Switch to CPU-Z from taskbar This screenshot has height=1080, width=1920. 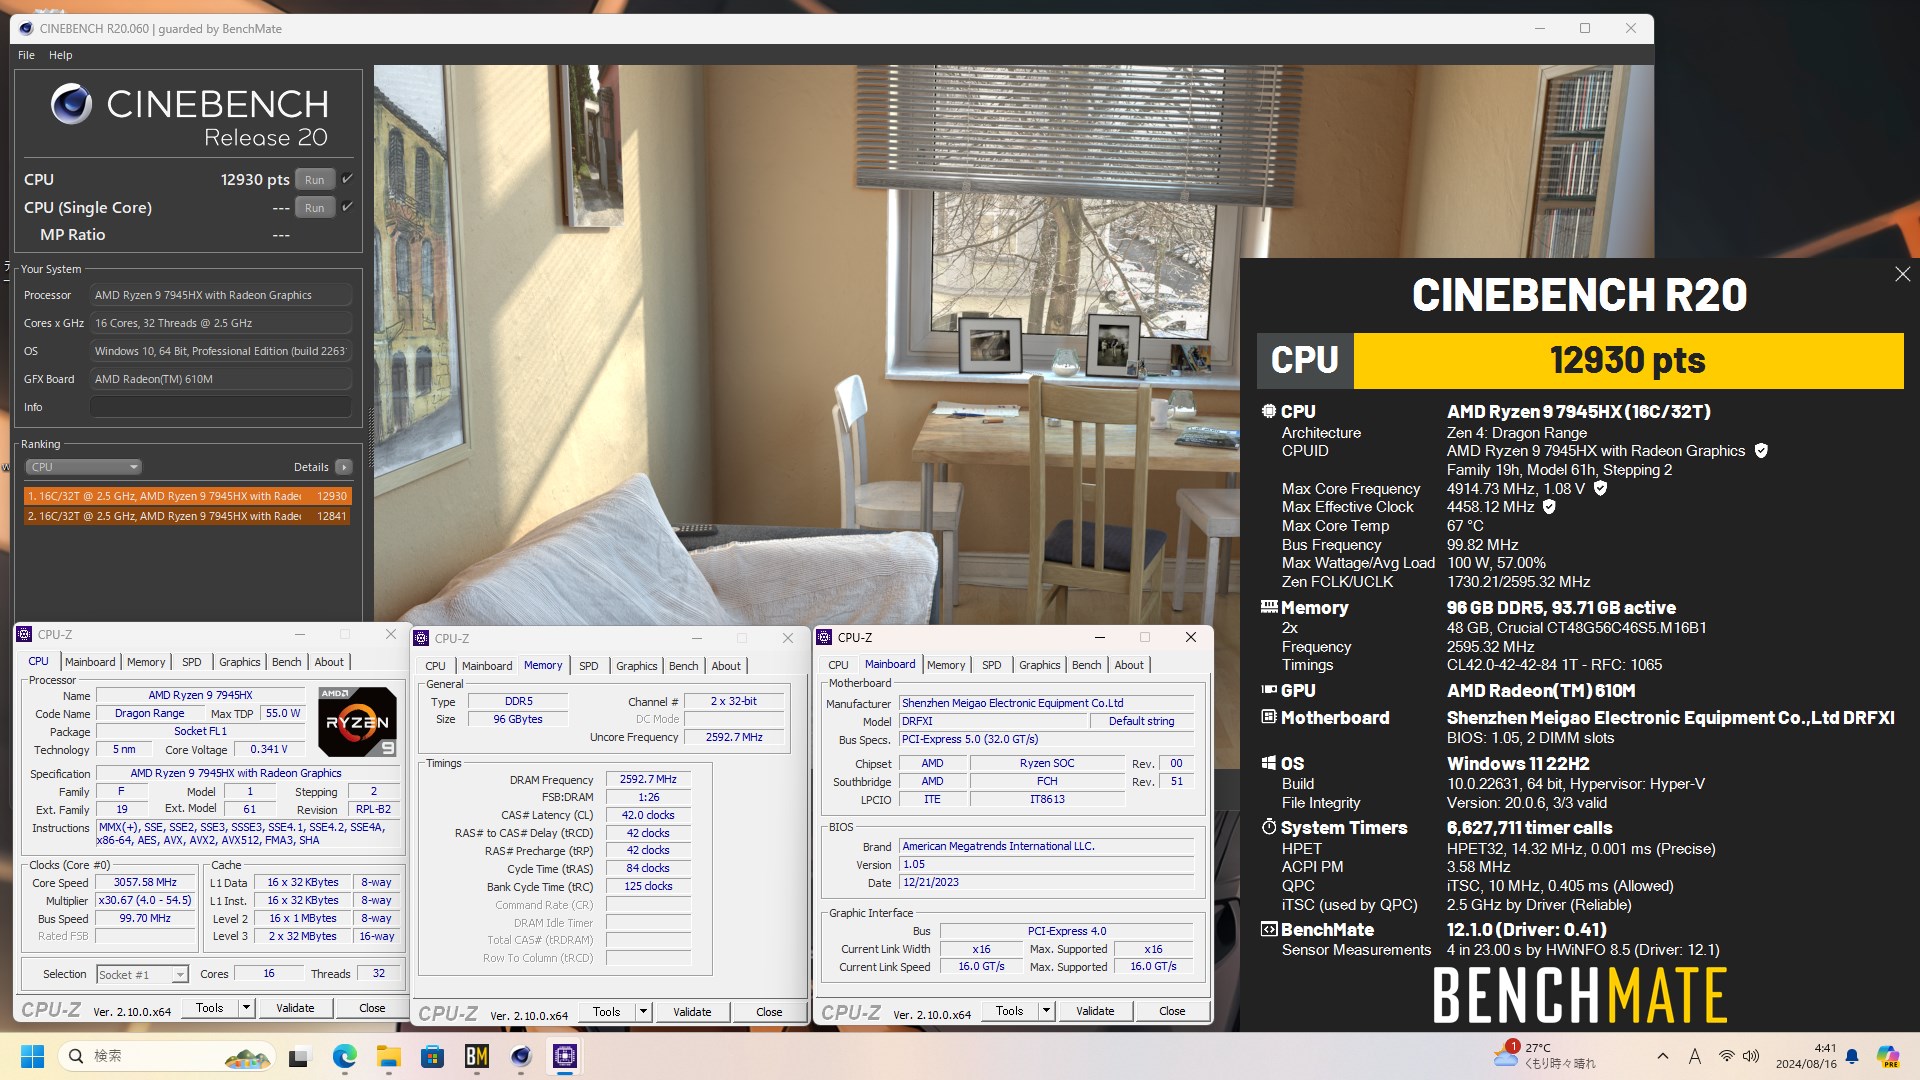565,1056
